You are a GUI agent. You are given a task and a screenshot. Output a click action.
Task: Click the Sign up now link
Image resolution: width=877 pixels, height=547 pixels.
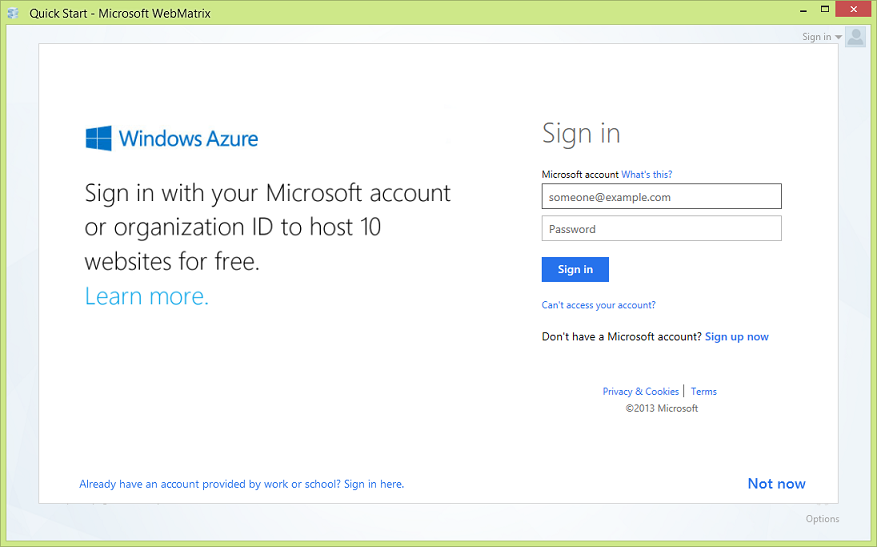pyautogui.click(x=737, y=337)
